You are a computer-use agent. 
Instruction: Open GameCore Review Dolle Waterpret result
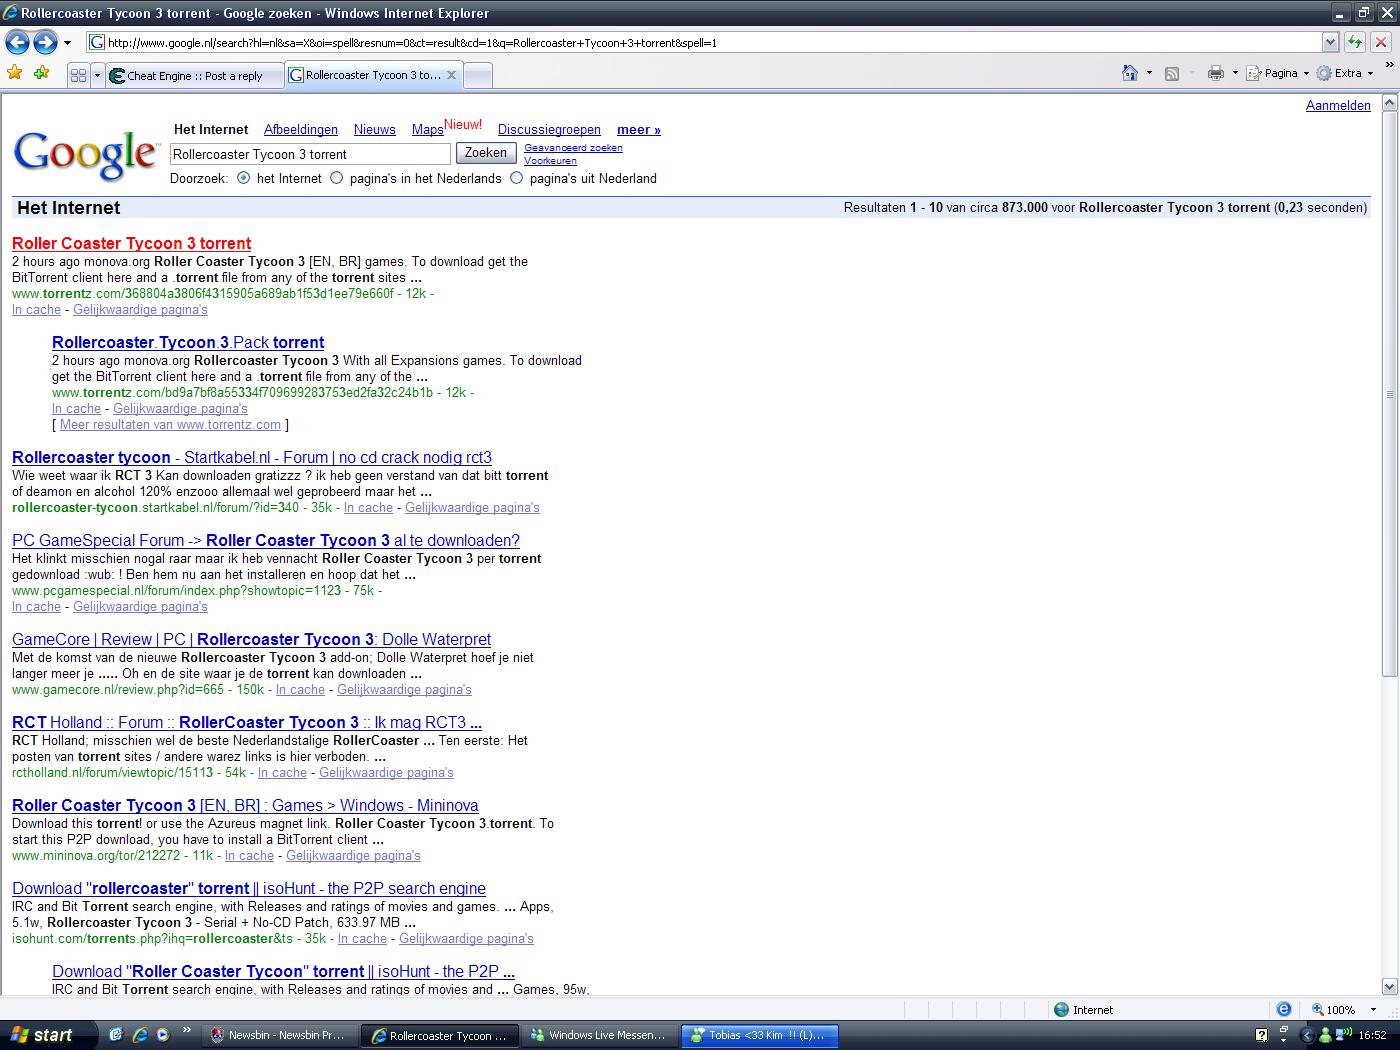coord(251,639)
